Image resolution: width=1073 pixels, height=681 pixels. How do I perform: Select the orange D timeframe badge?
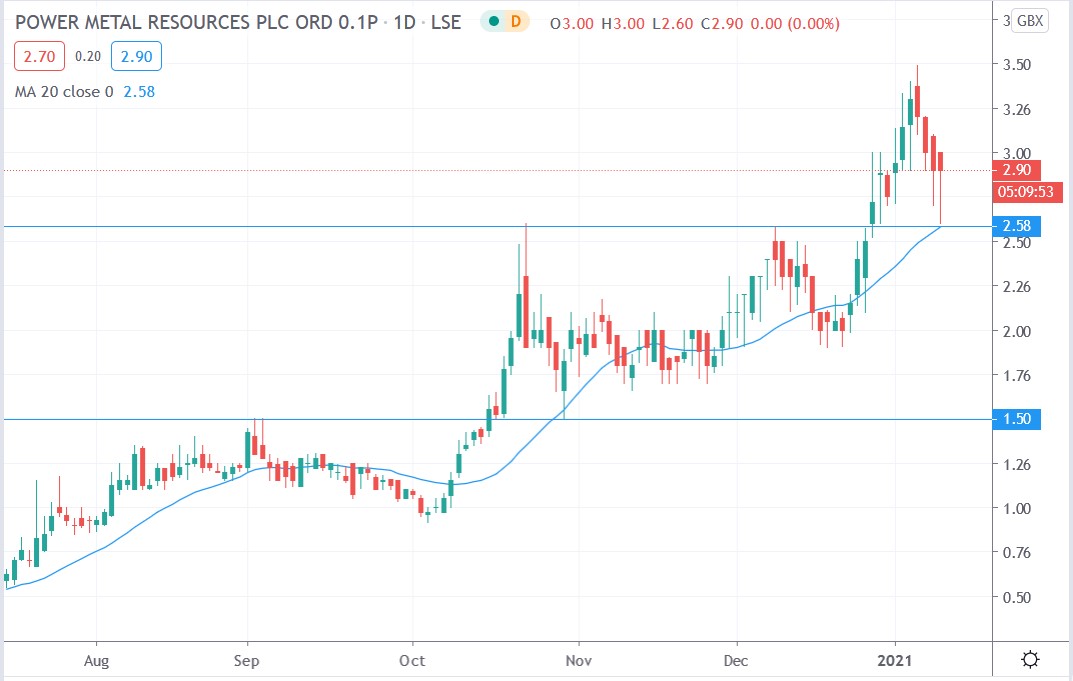(x=518, y=20)
